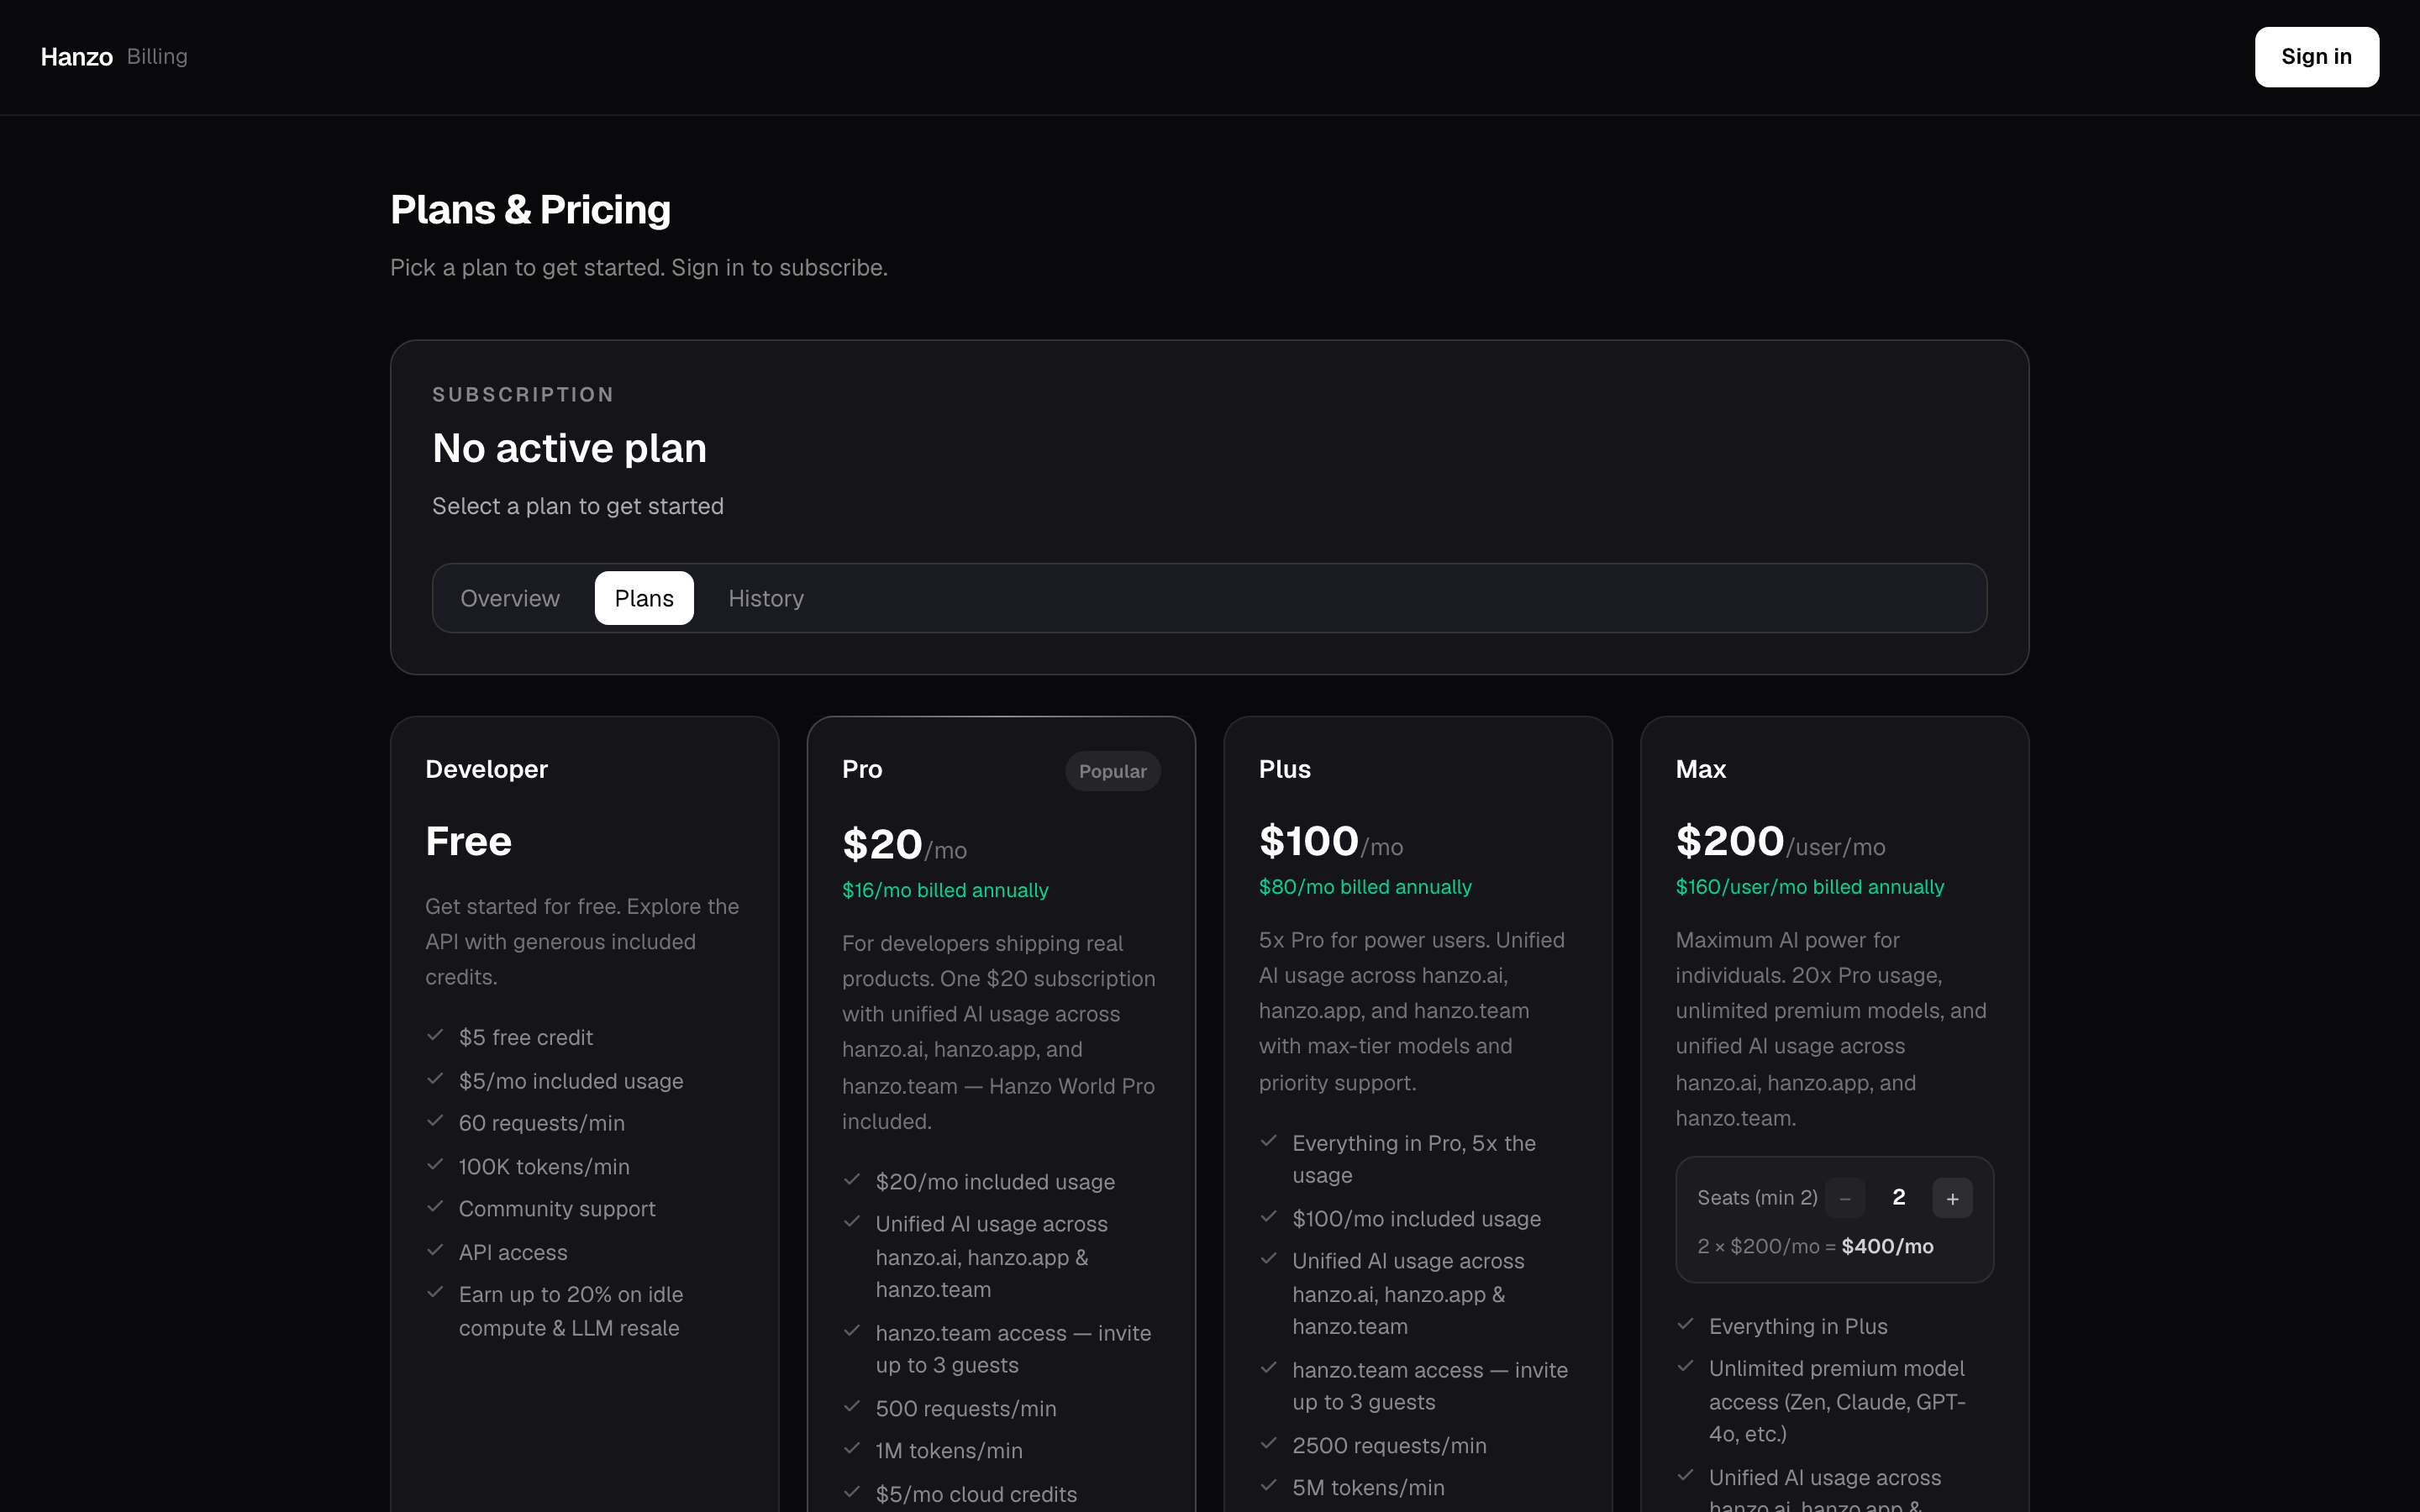2420x1512 pixels.
Task: Click checkmark beside "1M tokens/min"
Action: [x=852, y=1448]
